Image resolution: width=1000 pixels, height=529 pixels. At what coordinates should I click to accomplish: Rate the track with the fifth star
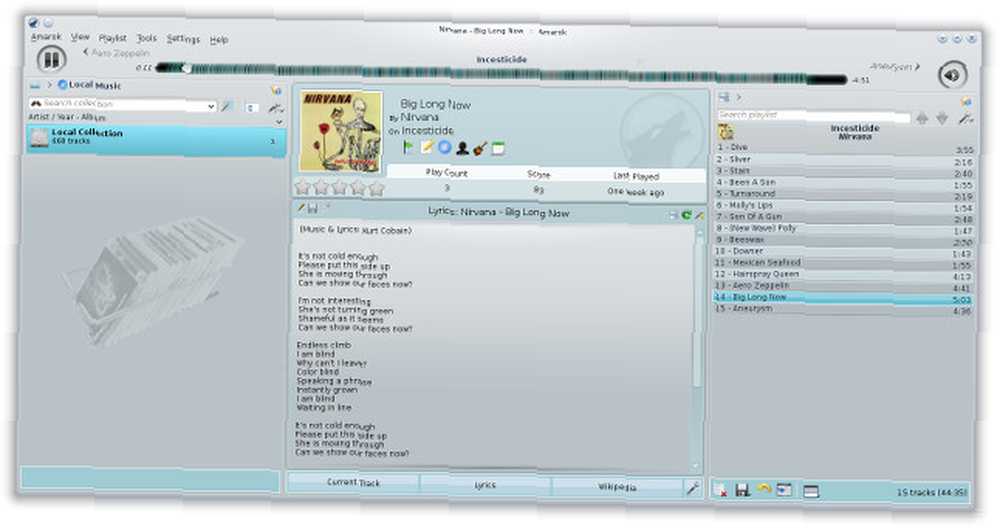tap(376, 188)
